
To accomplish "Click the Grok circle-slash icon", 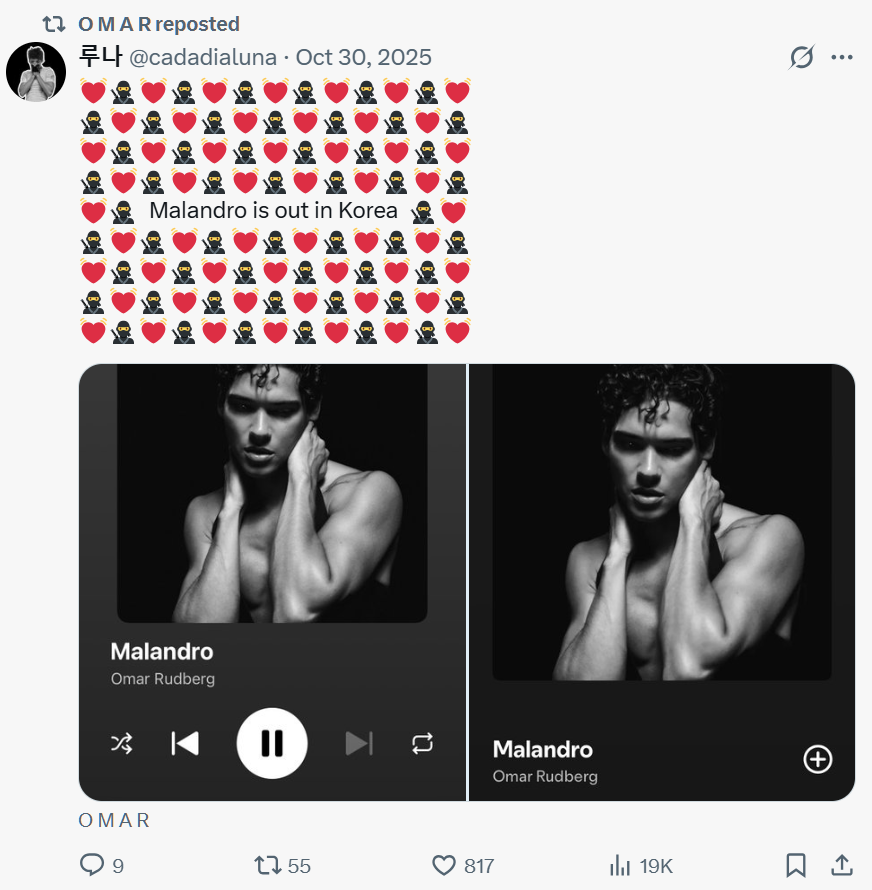I will click(x=801, y=57).
